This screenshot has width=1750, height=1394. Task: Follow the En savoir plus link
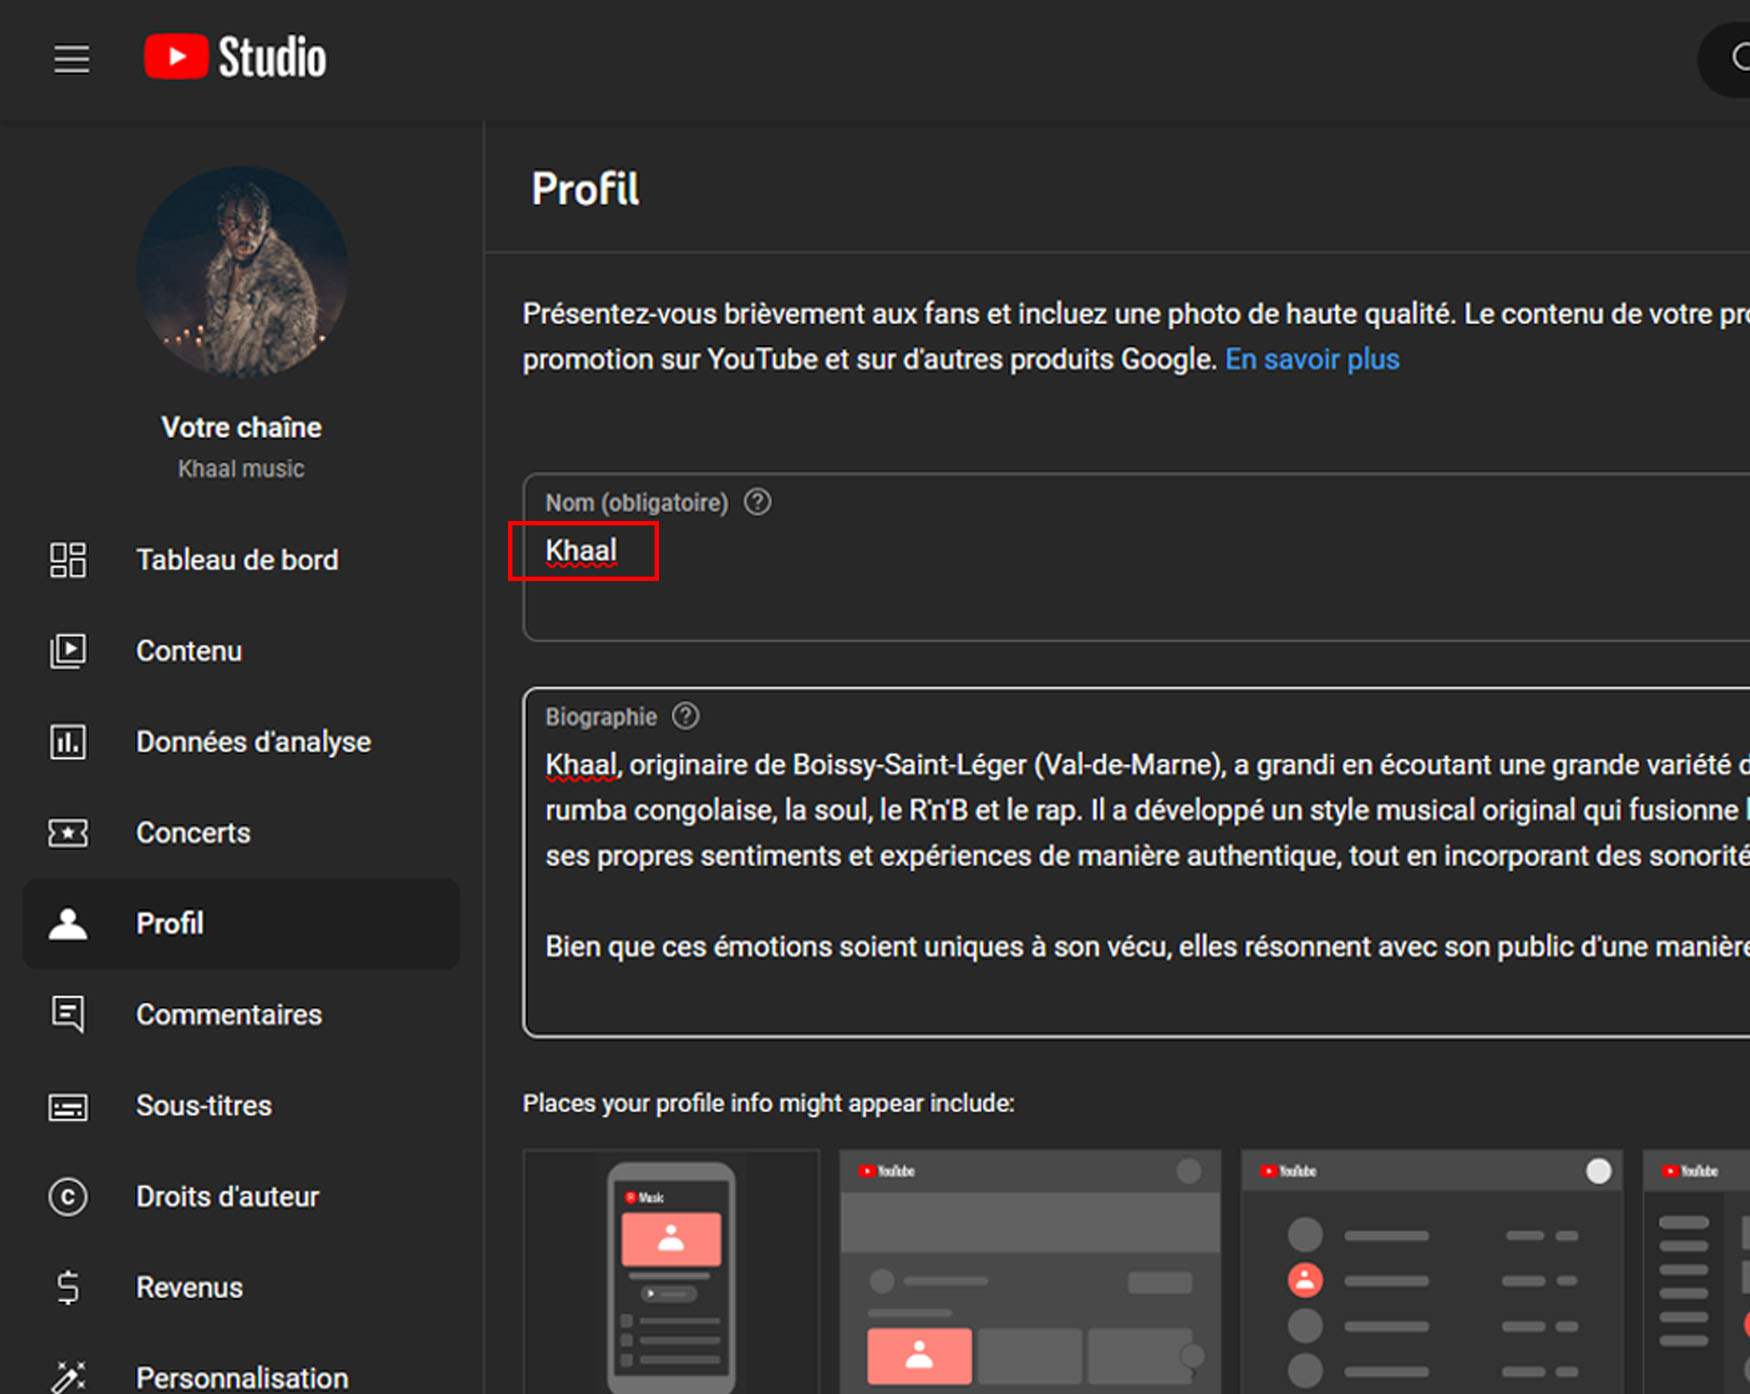1312,359
